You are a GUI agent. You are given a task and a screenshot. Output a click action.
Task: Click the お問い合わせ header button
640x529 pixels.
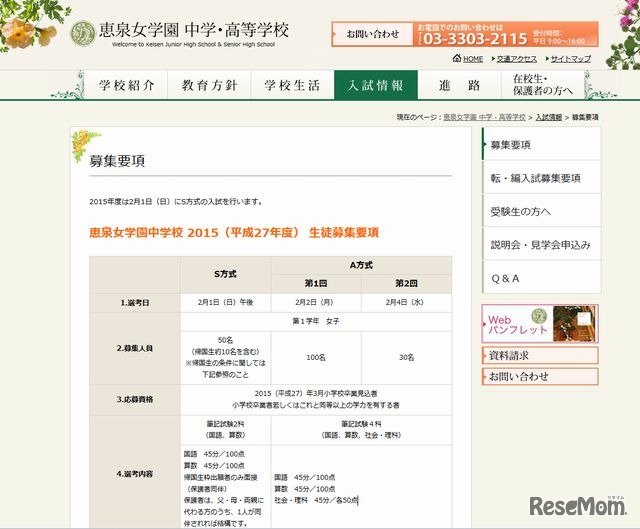click(x=373, y=34)
